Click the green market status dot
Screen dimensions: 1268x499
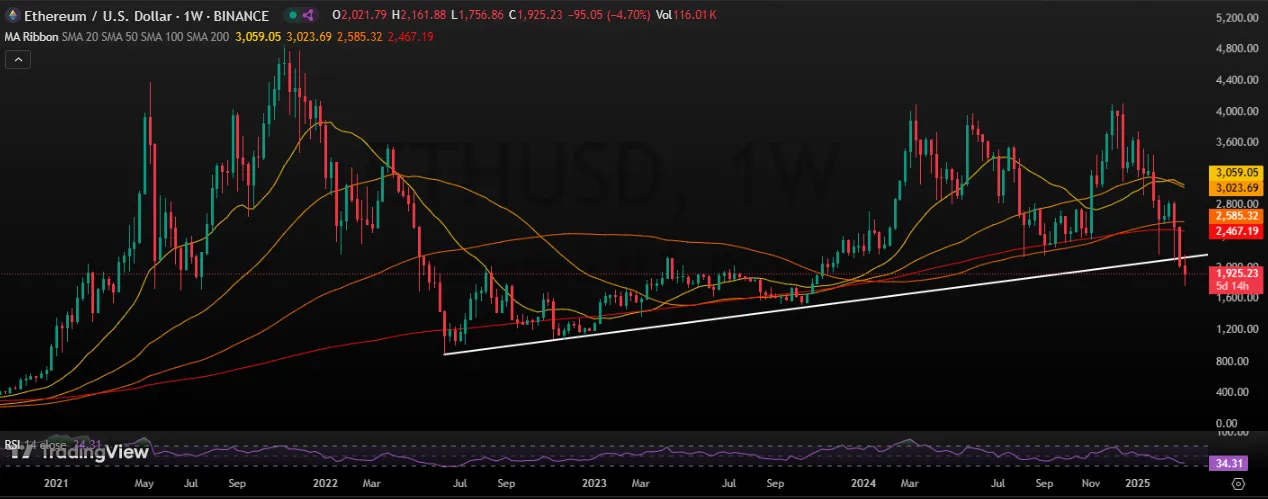click(292, 16)
